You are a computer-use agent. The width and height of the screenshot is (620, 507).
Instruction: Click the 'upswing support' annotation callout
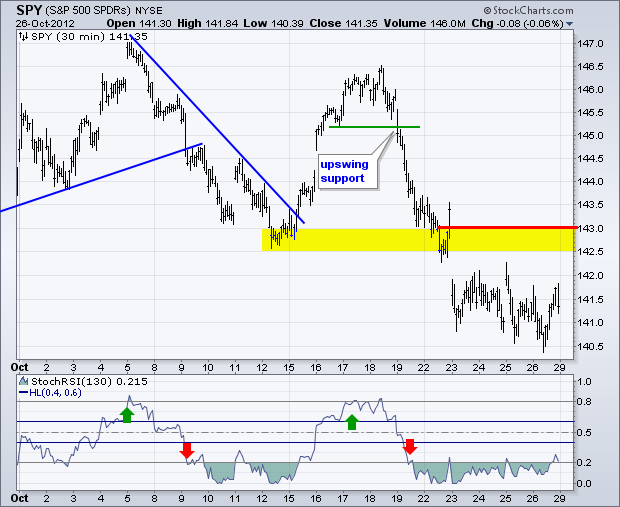click(348, 171)
